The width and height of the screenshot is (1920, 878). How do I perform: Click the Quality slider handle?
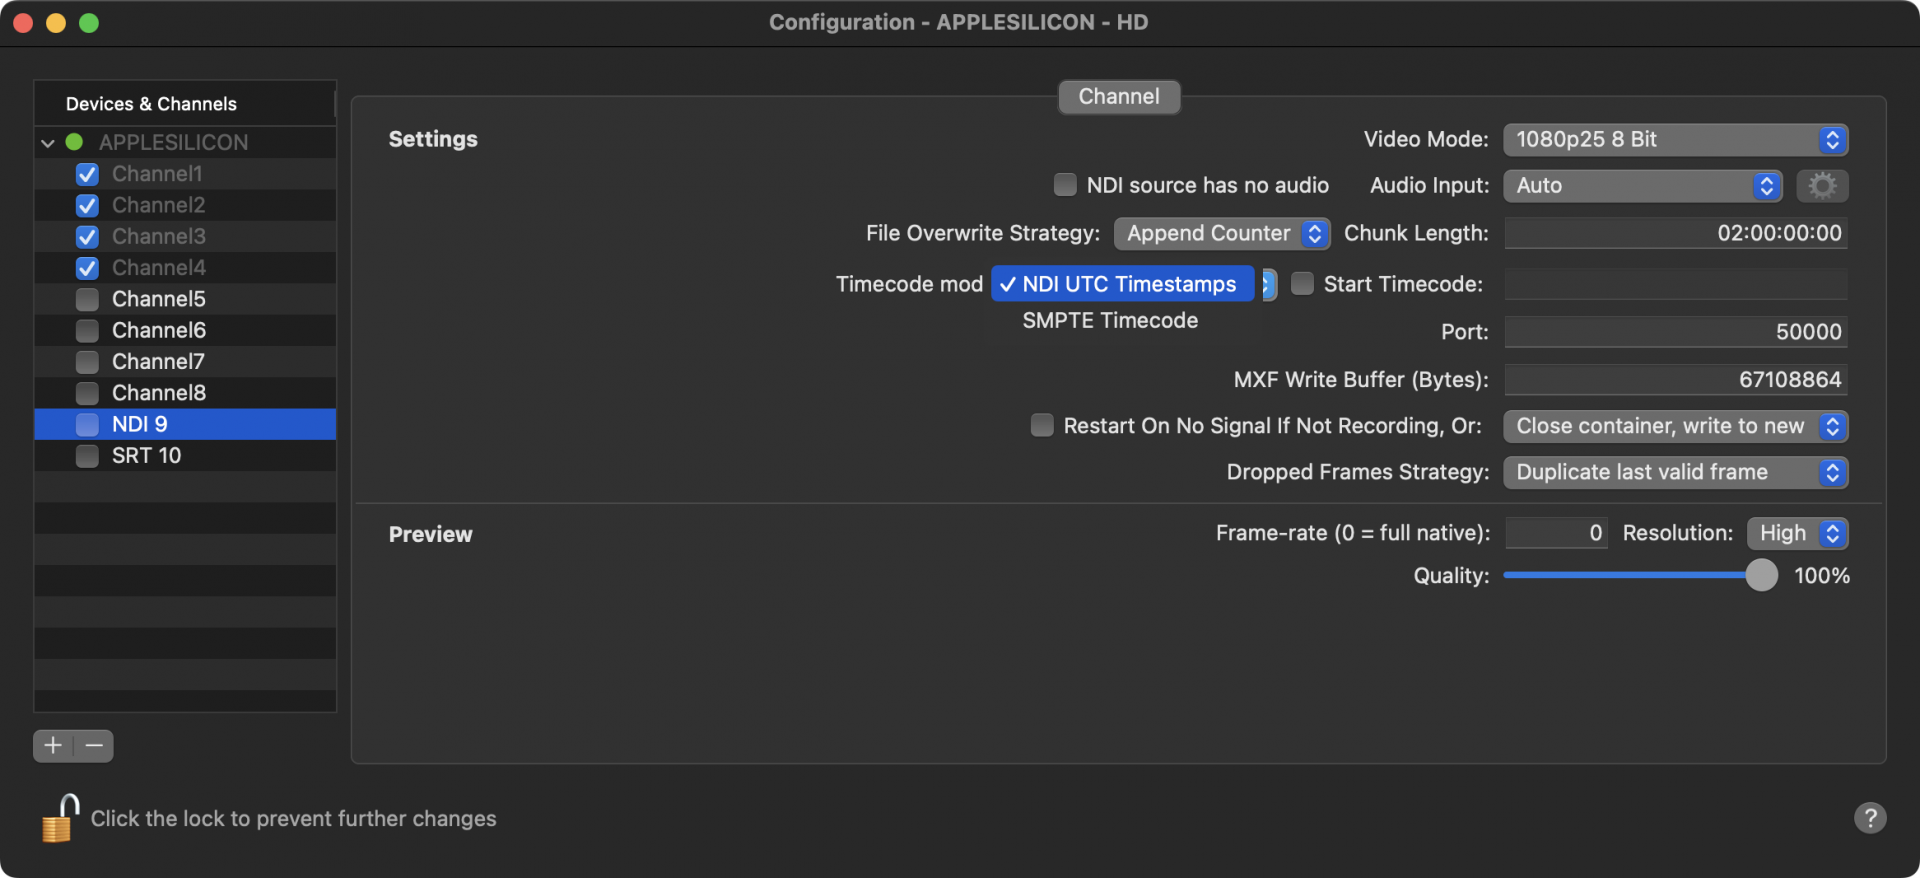pyautogui.click(x=1761, y=575)
